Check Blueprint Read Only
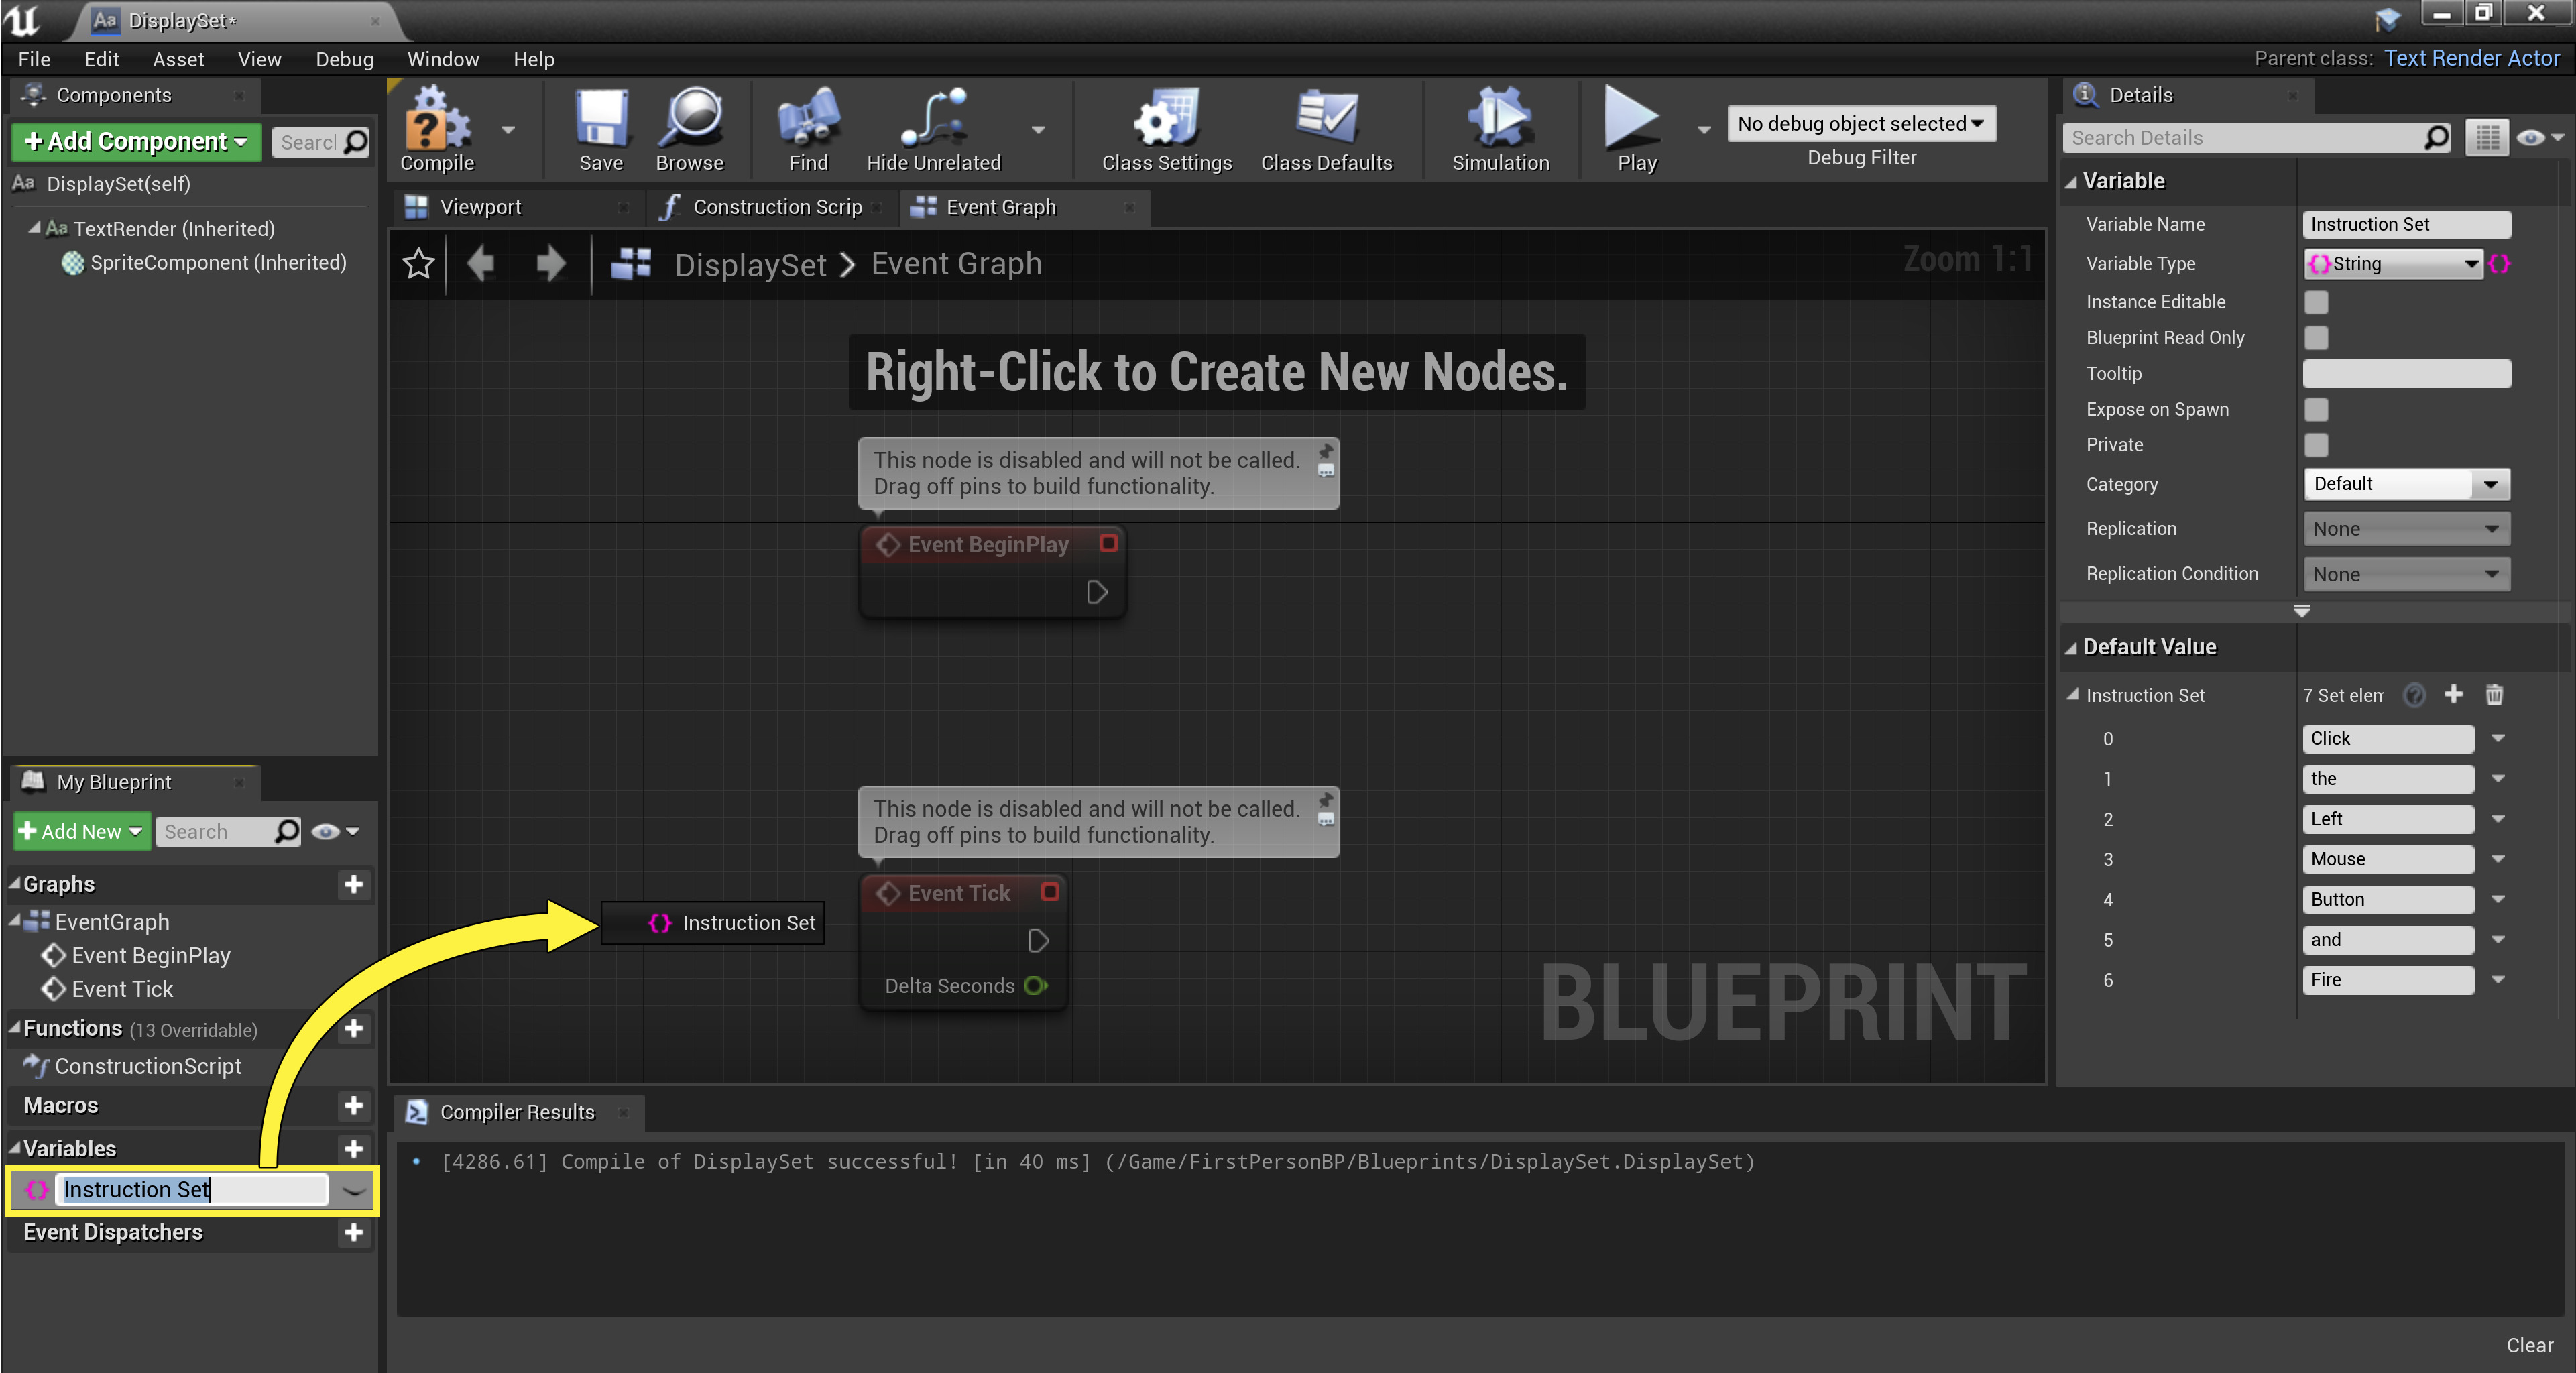Viewport: 2576px width, 1373px height. coord(2317,337)
